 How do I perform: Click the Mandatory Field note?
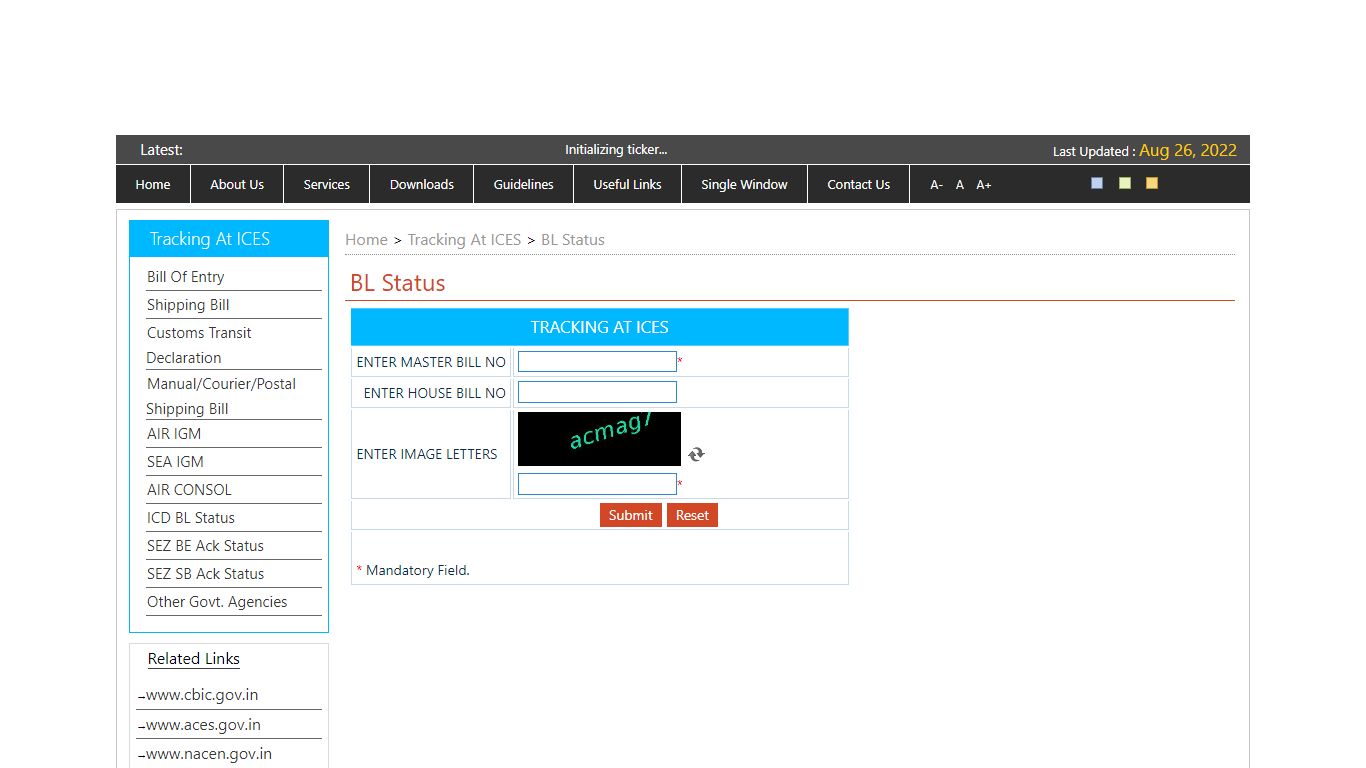coord(413,570)
